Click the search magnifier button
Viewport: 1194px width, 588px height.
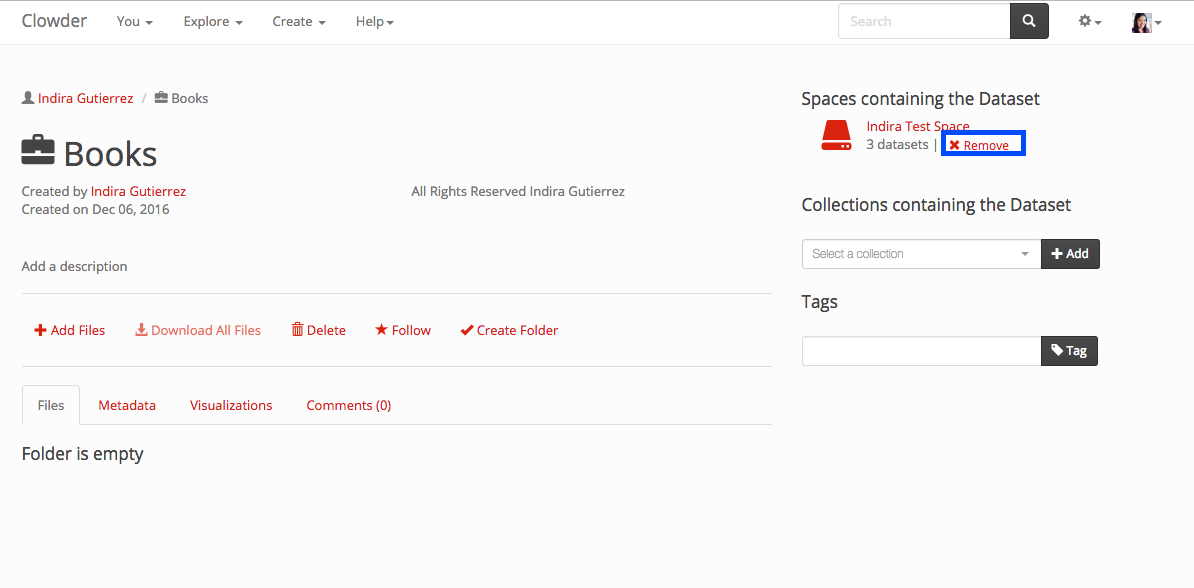click(x=1029, y=21)
